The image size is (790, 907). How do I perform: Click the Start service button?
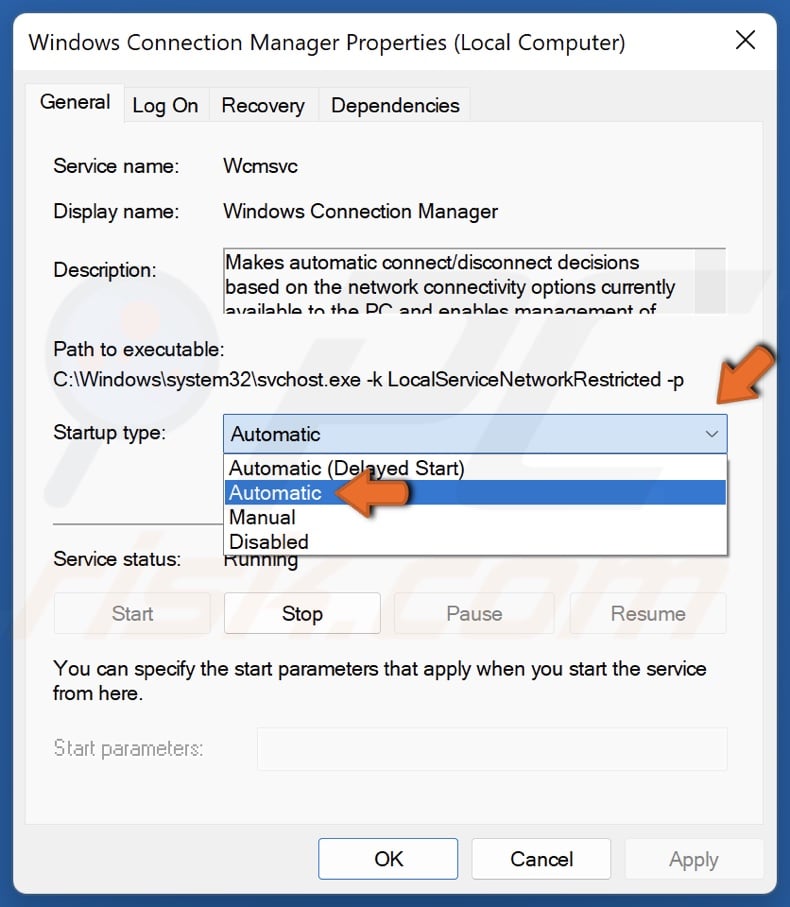131,613
